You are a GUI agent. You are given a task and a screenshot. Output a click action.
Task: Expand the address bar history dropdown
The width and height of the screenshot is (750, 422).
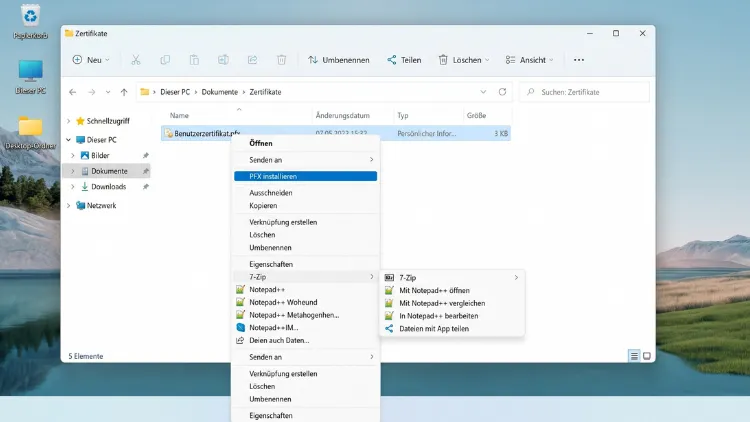pyautogui.click(x=483, y=92)
